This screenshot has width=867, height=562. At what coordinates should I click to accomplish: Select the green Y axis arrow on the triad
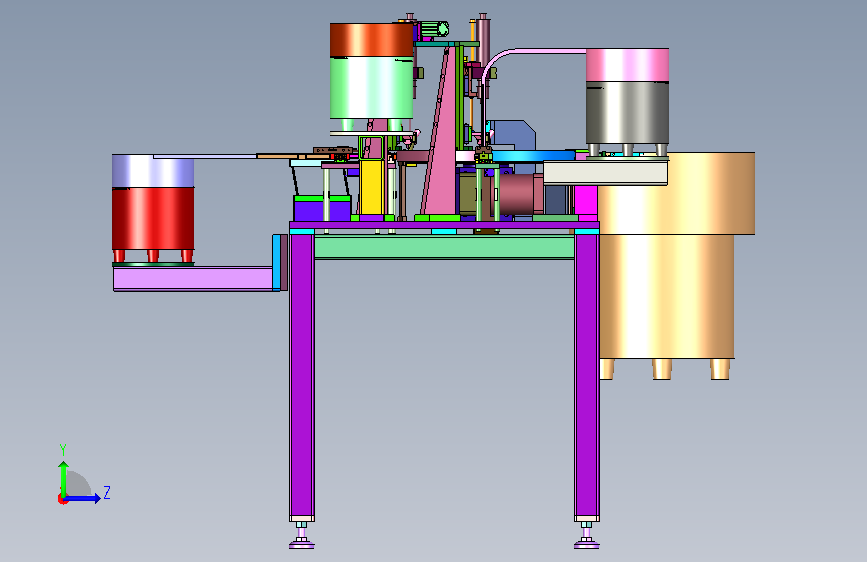click(64, 478)
